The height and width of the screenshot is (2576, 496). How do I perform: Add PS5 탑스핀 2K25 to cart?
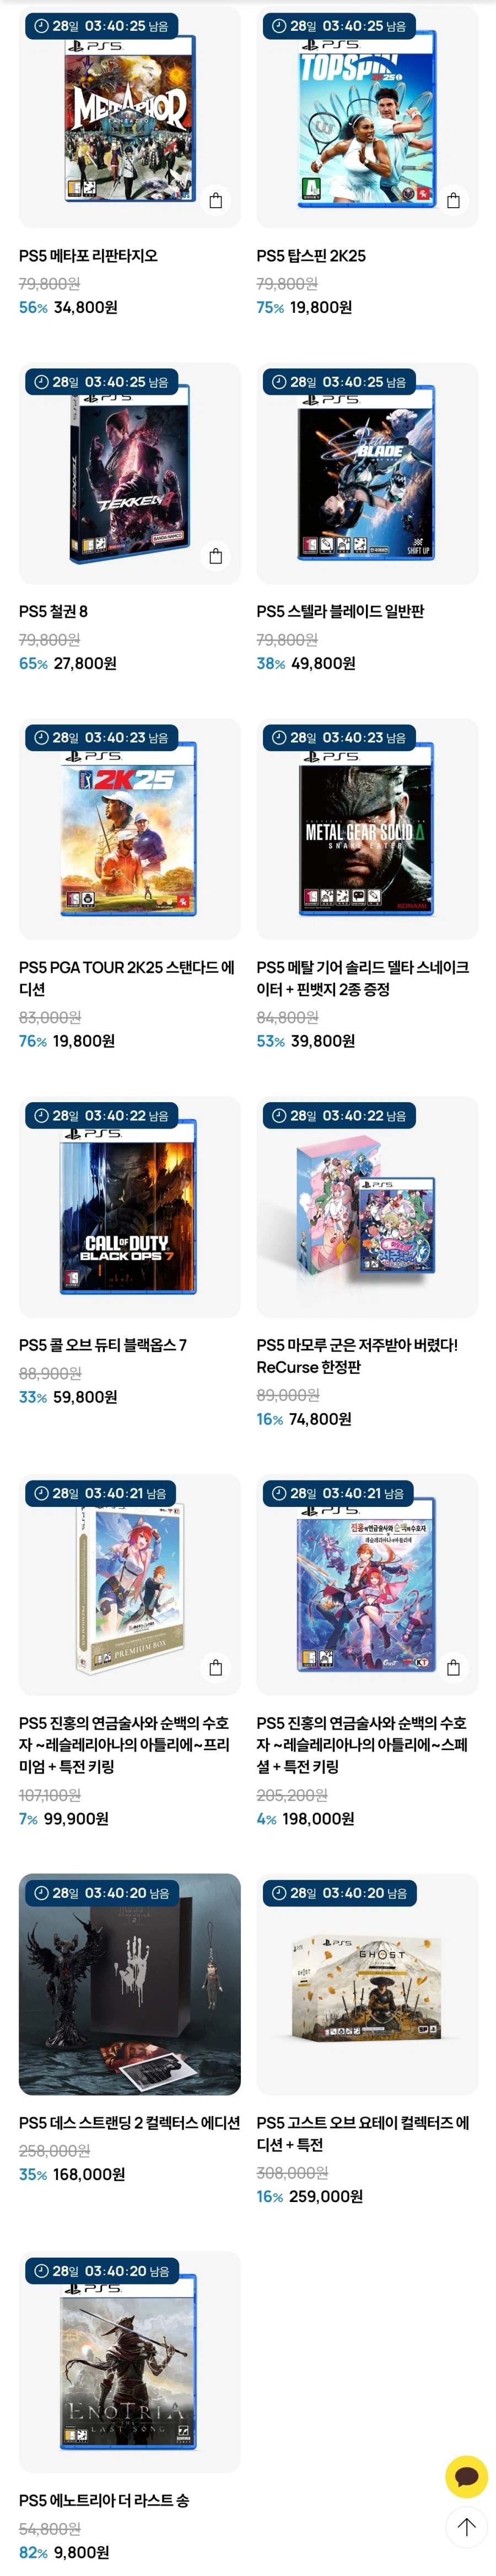pyautogui.click(x=453, y=200)
